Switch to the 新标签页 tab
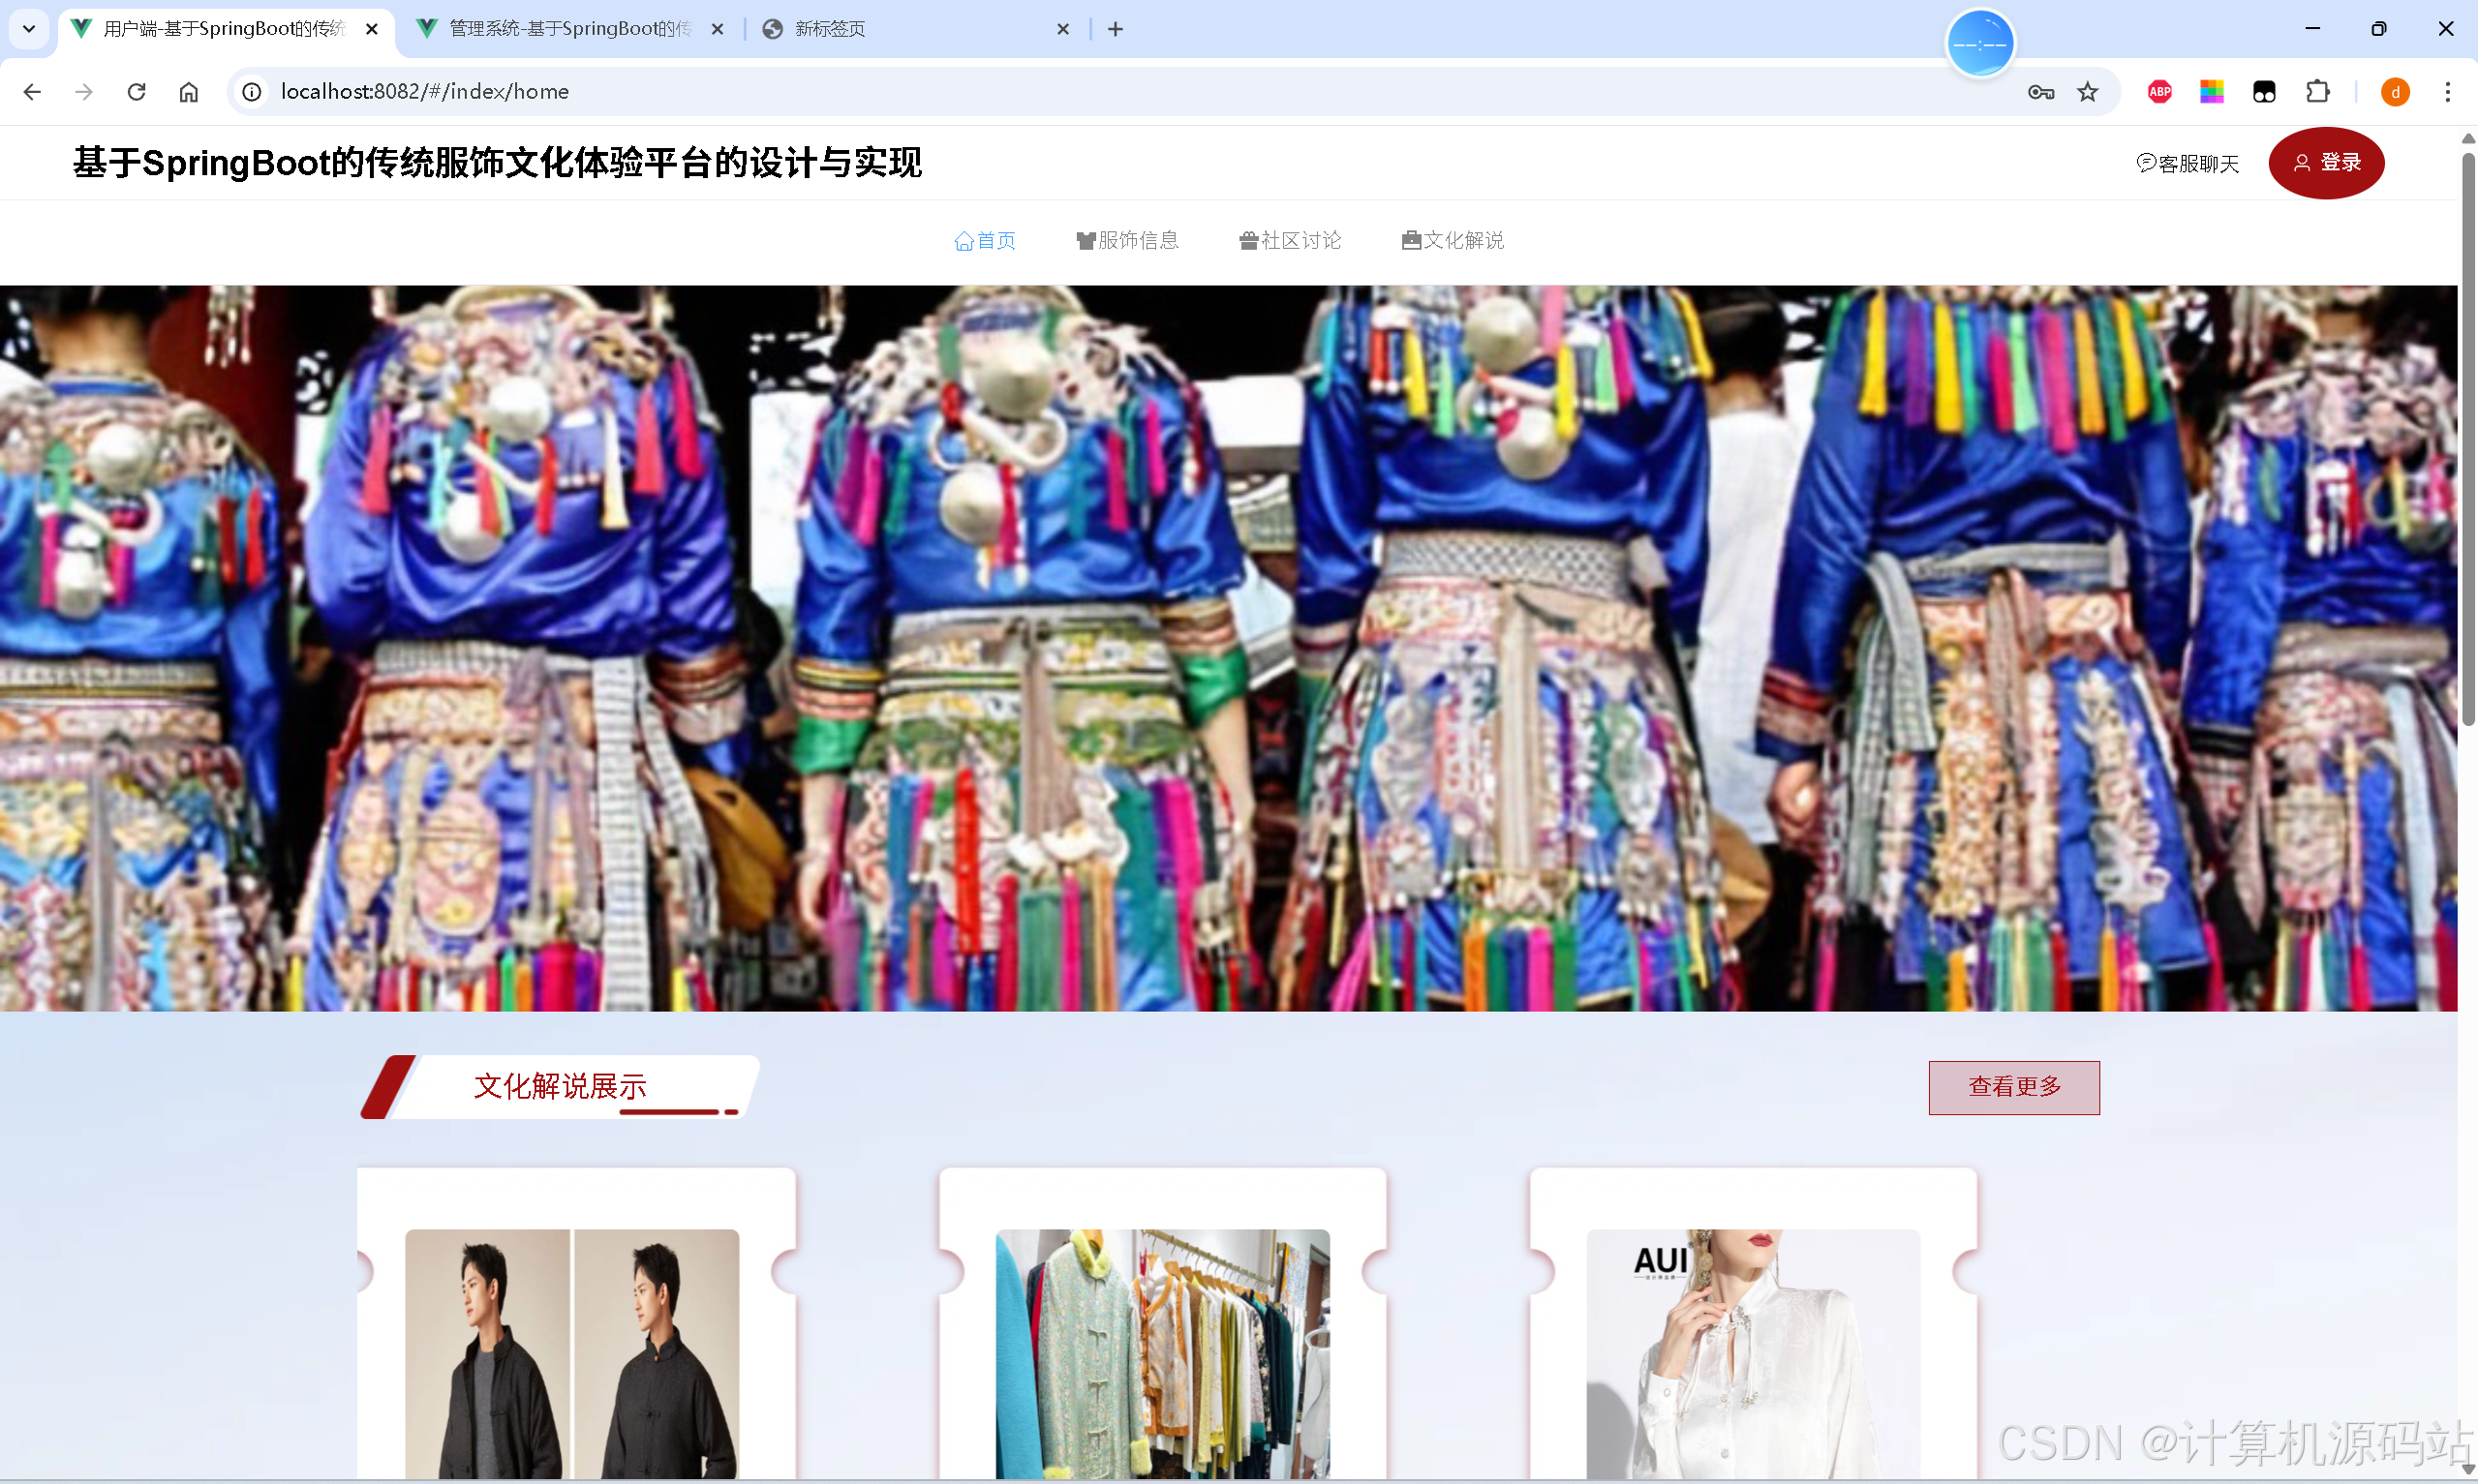 (x=830, y=29)
